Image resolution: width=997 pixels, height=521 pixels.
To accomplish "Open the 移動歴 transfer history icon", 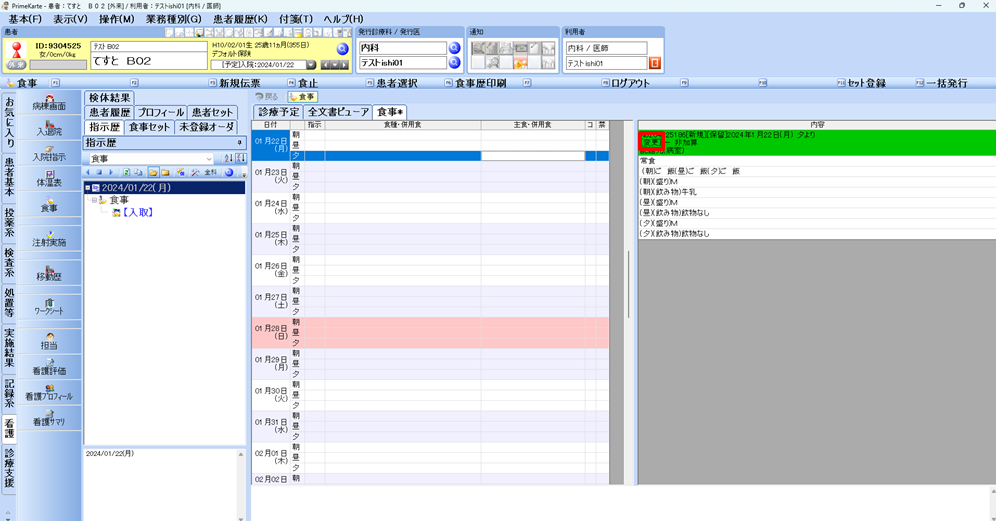I will pyautogui.click(x=49, y=274).
